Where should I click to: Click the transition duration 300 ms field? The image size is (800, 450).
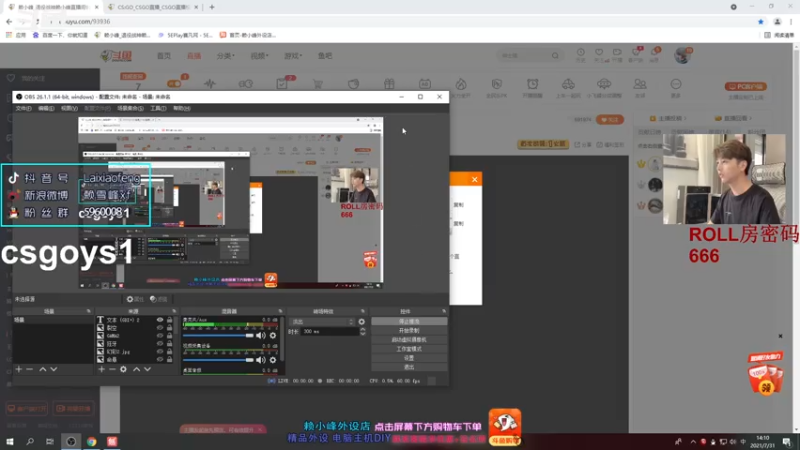330,332
